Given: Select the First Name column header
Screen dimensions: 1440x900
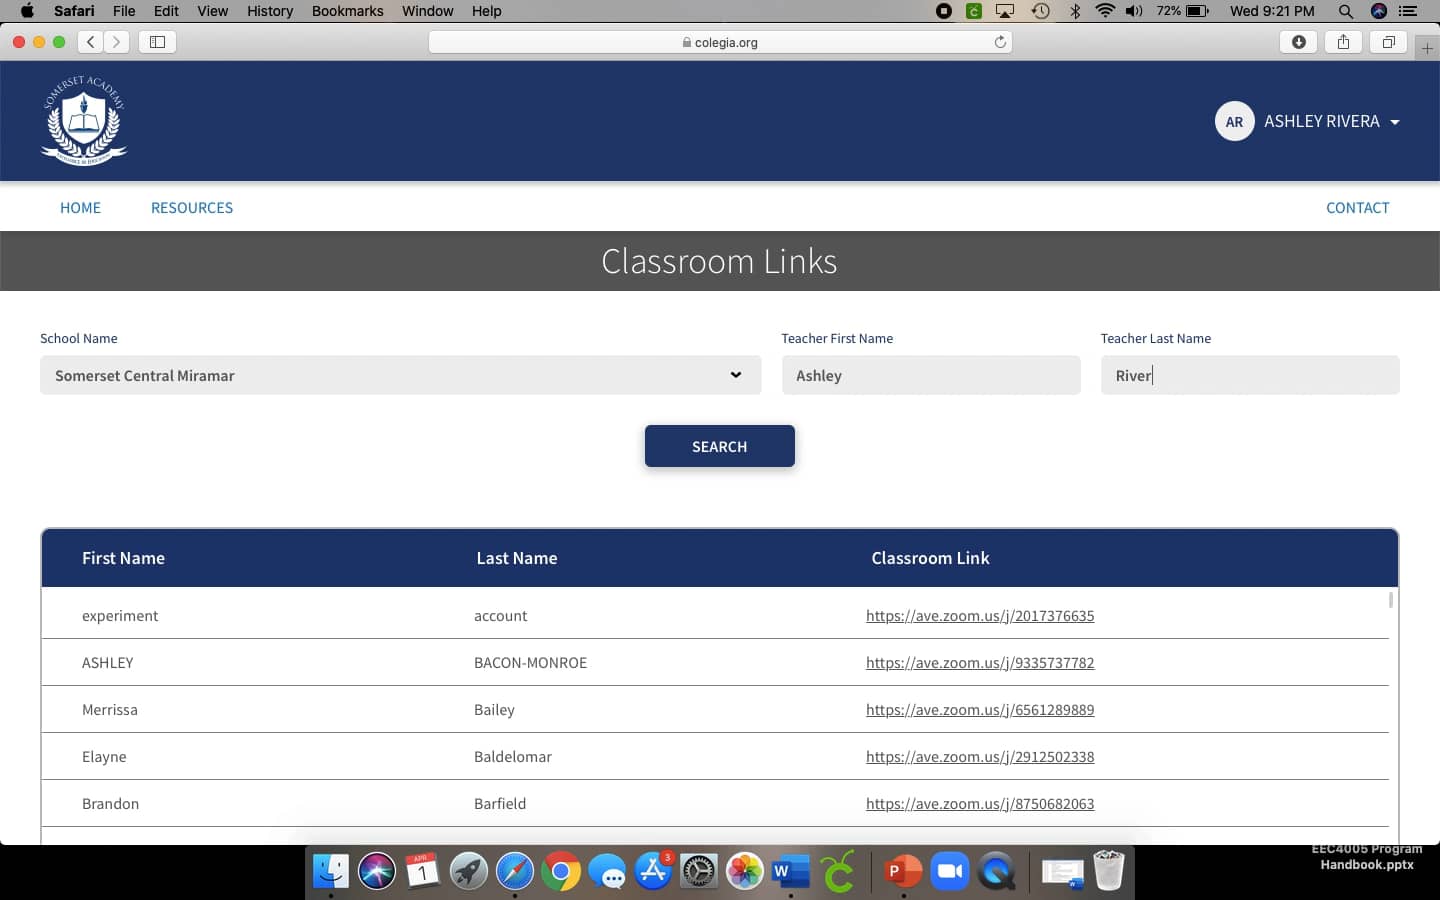Looking at the screenshot, I should [x=123, y=558].
